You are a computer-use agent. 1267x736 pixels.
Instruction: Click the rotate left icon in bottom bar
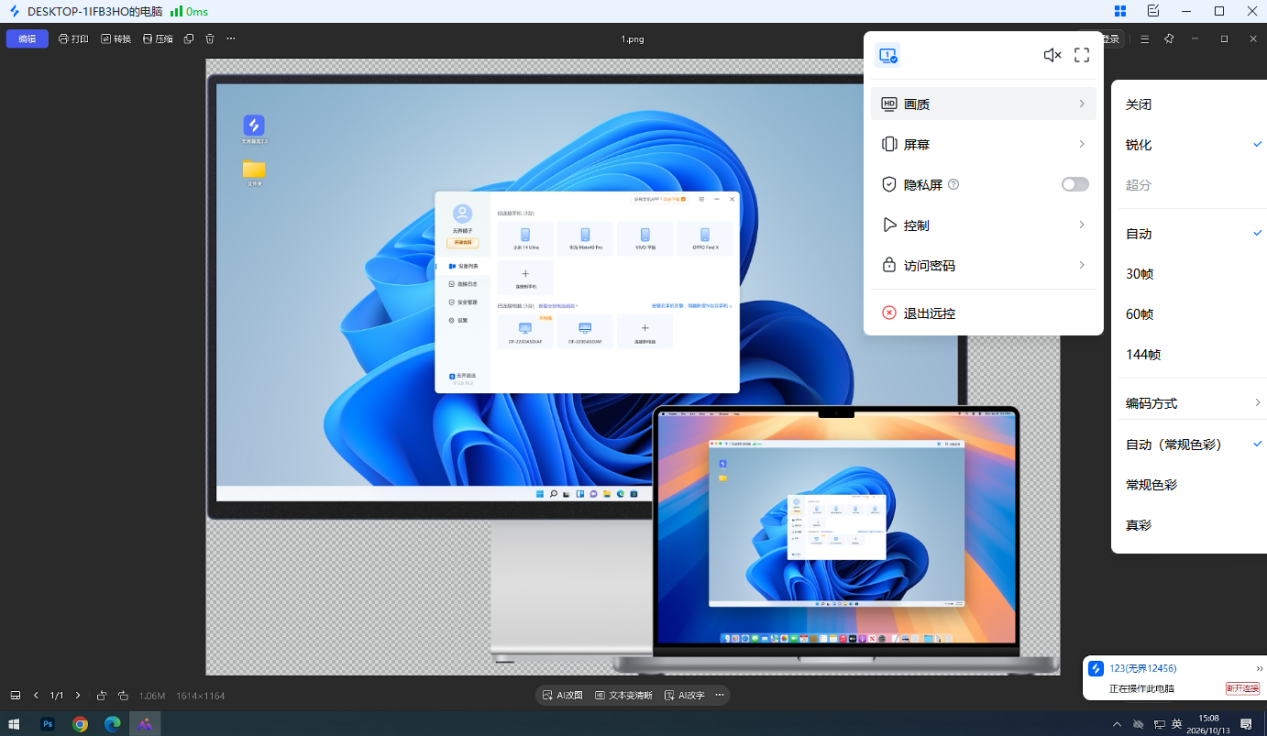pos(102,695)
